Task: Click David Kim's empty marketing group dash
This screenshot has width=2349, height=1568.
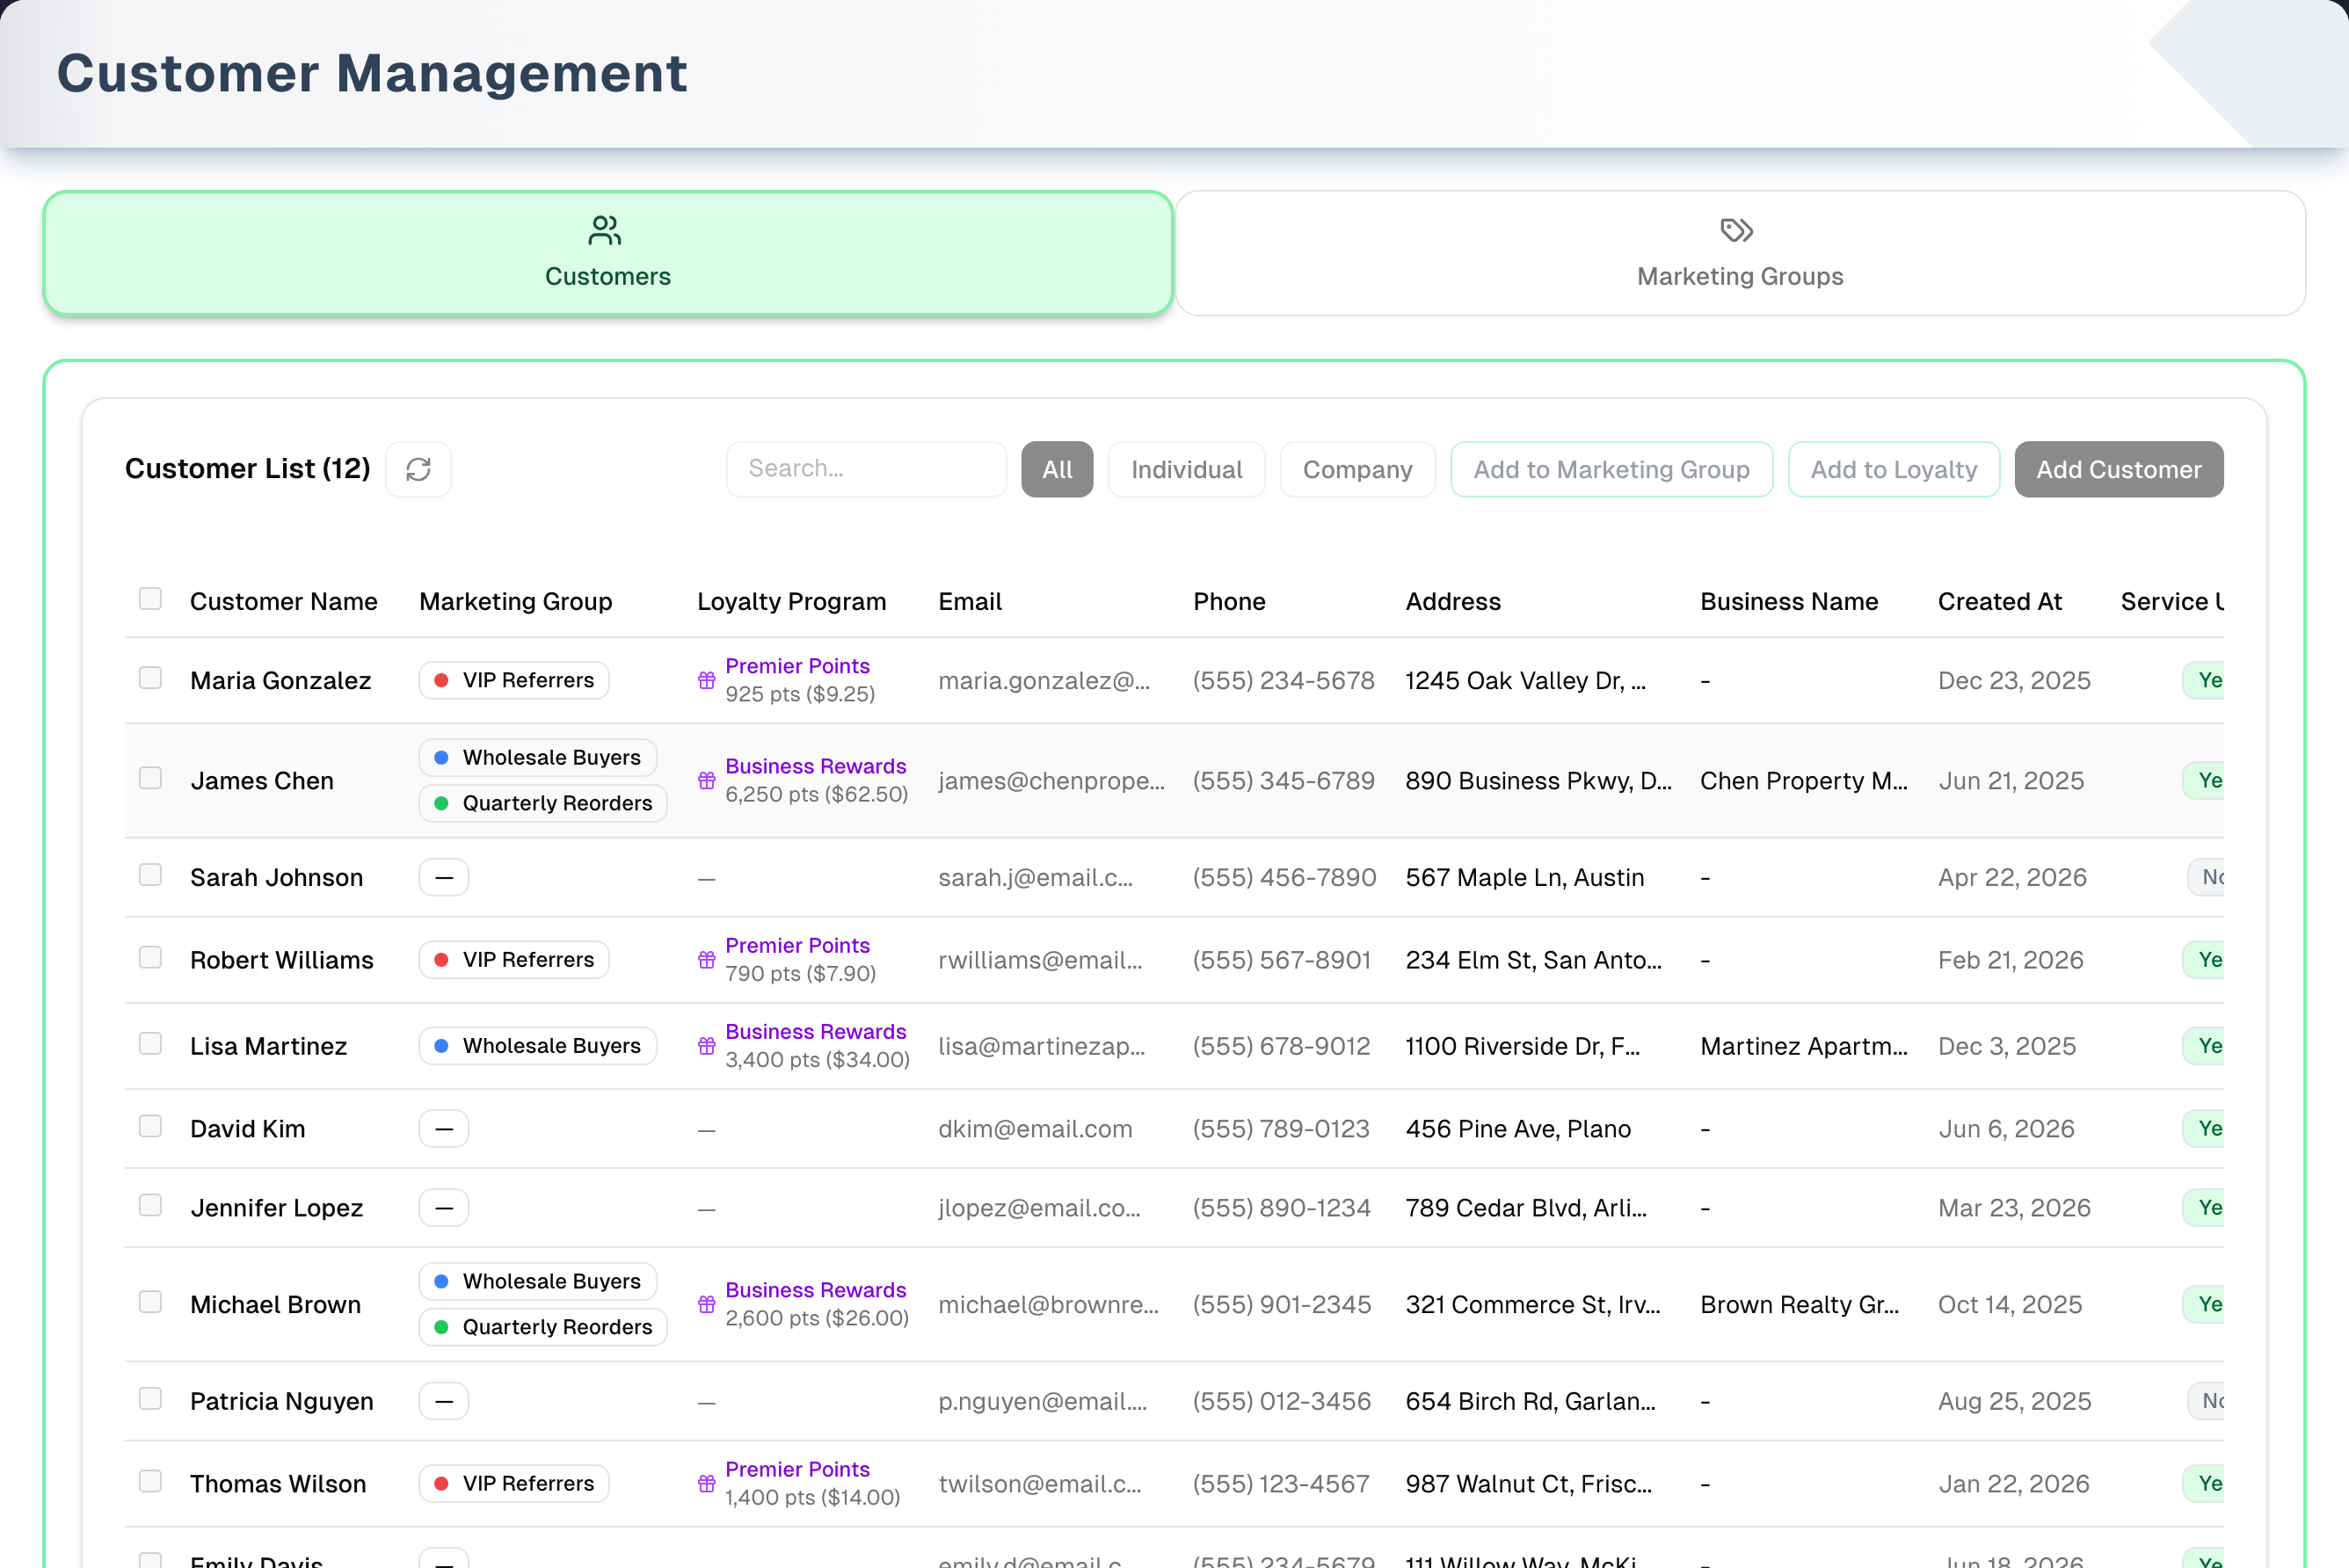Action: tap(444, 1129)
